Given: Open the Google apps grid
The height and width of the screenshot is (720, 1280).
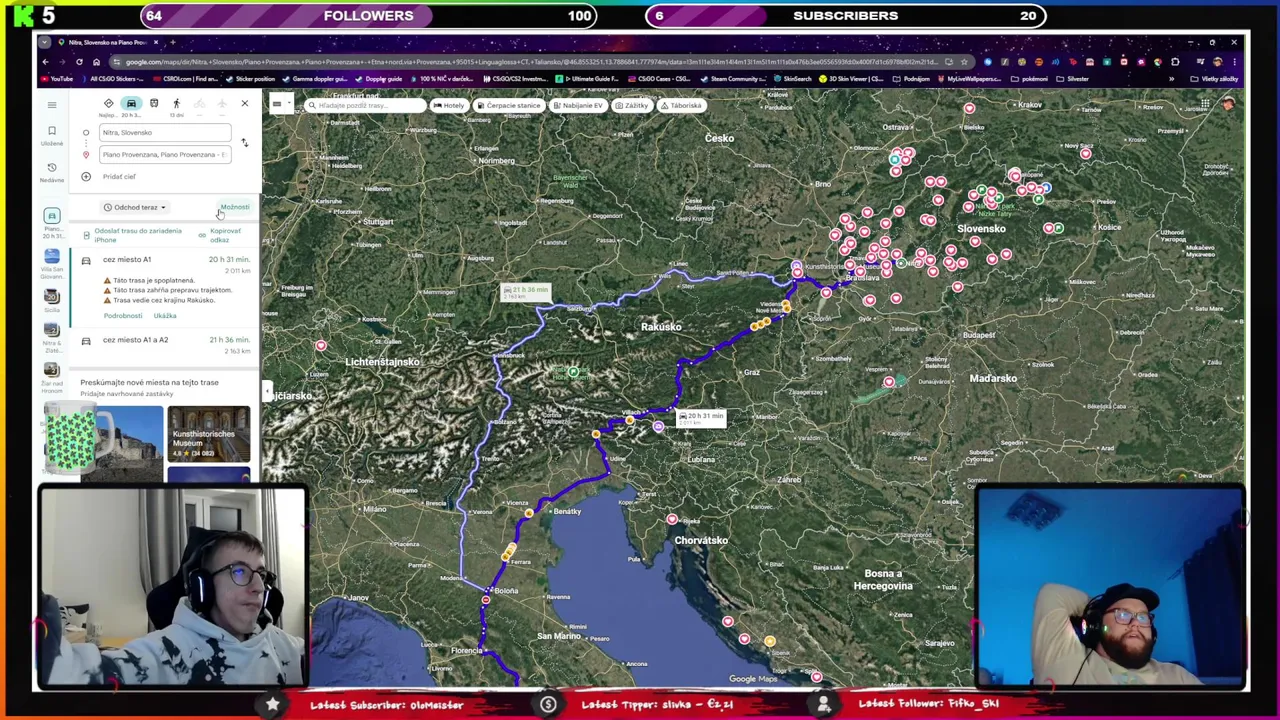Looking at the screenshot, I should click(1205, 104).
